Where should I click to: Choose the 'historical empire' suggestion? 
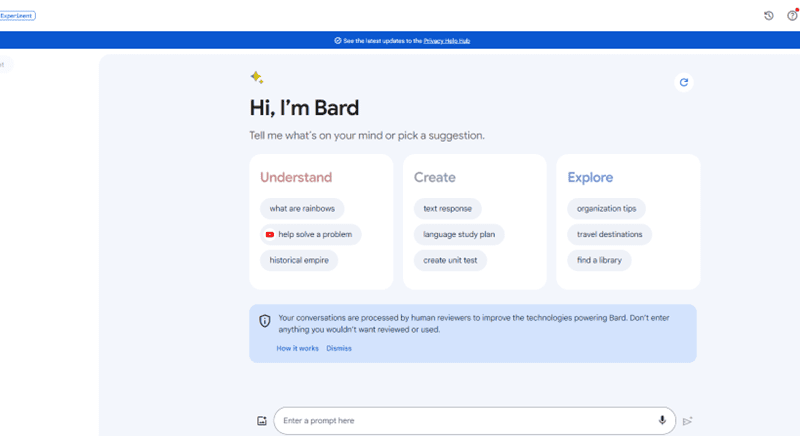coord(299,260)
